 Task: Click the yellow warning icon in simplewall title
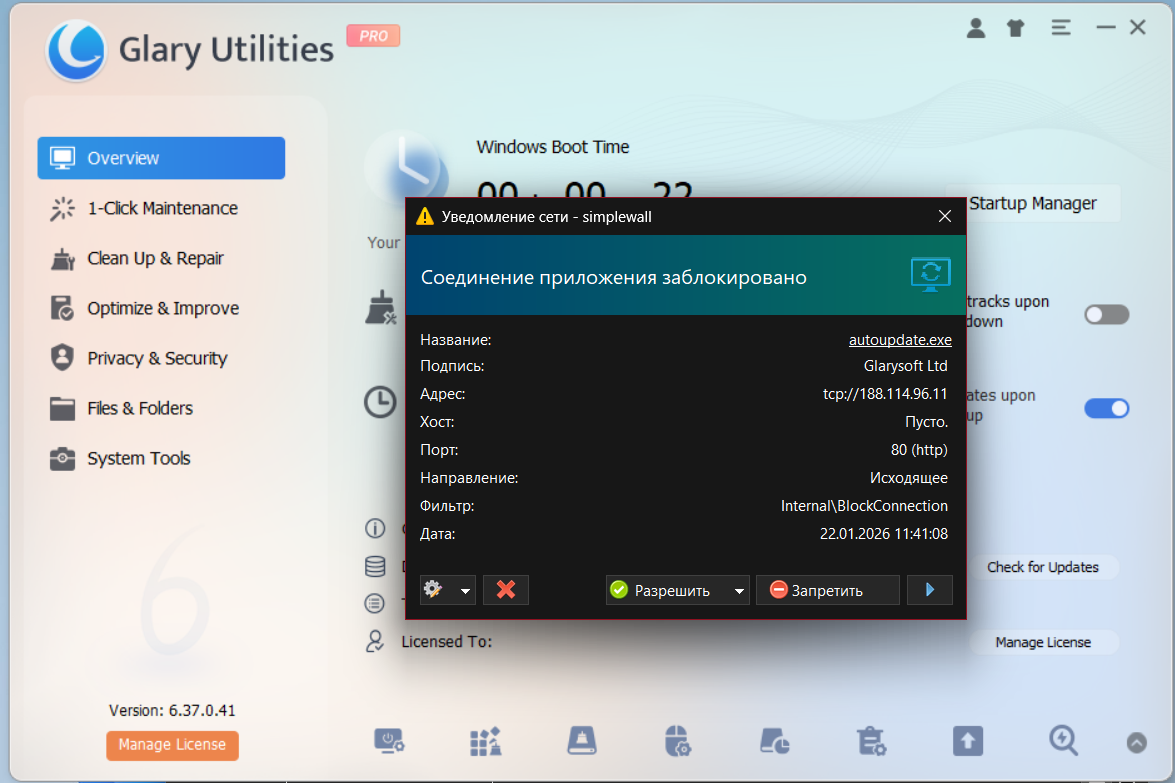tap(425, 217)
